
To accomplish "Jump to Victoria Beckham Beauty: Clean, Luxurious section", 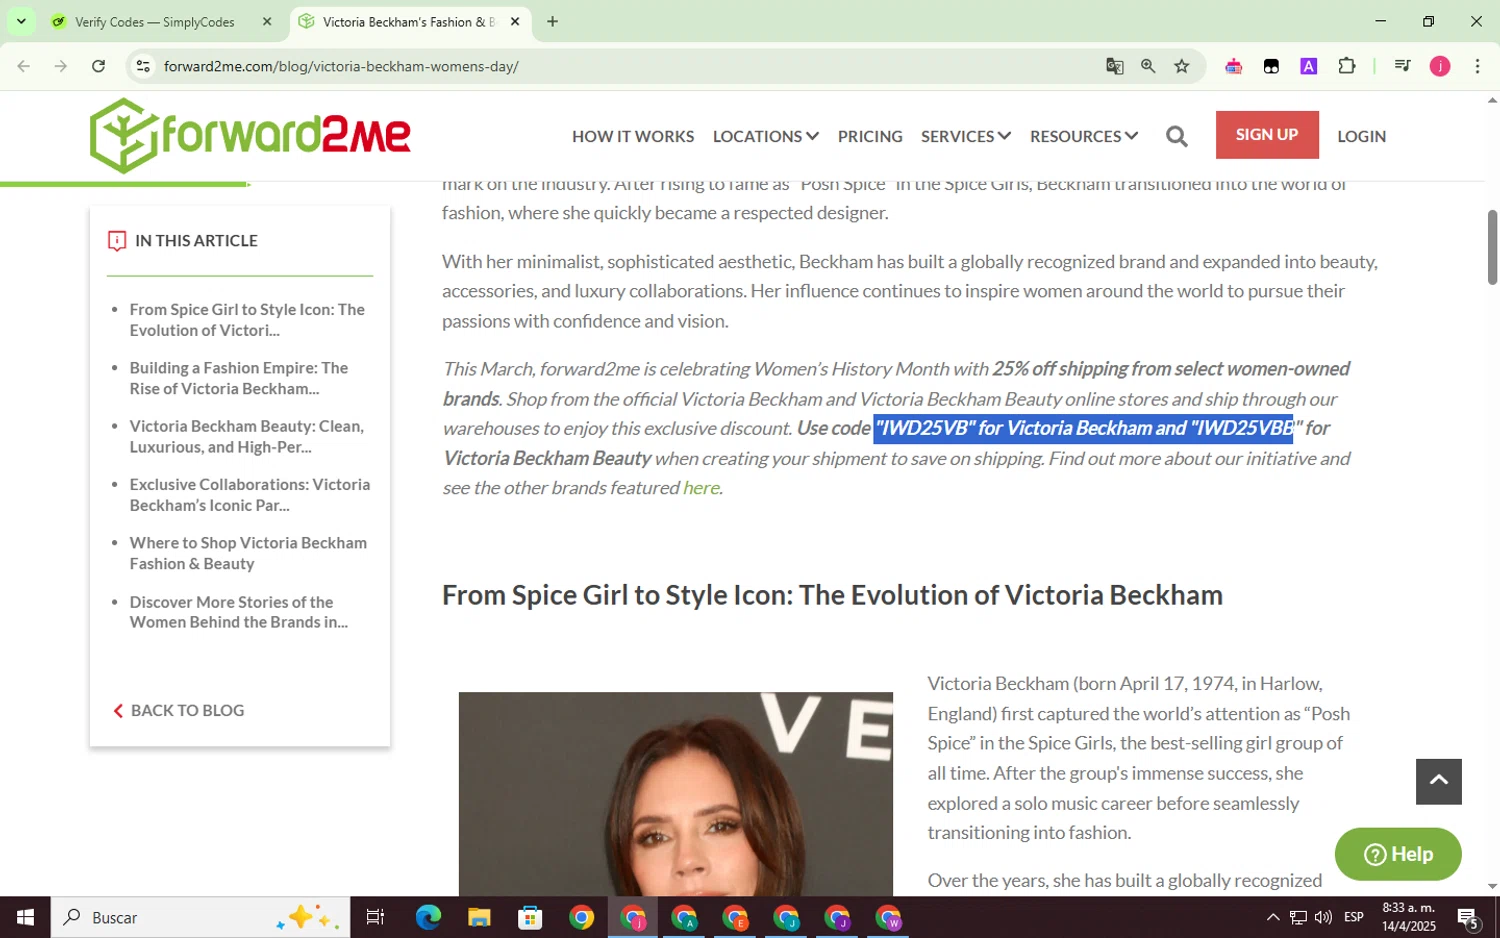I will click(247, 436).
